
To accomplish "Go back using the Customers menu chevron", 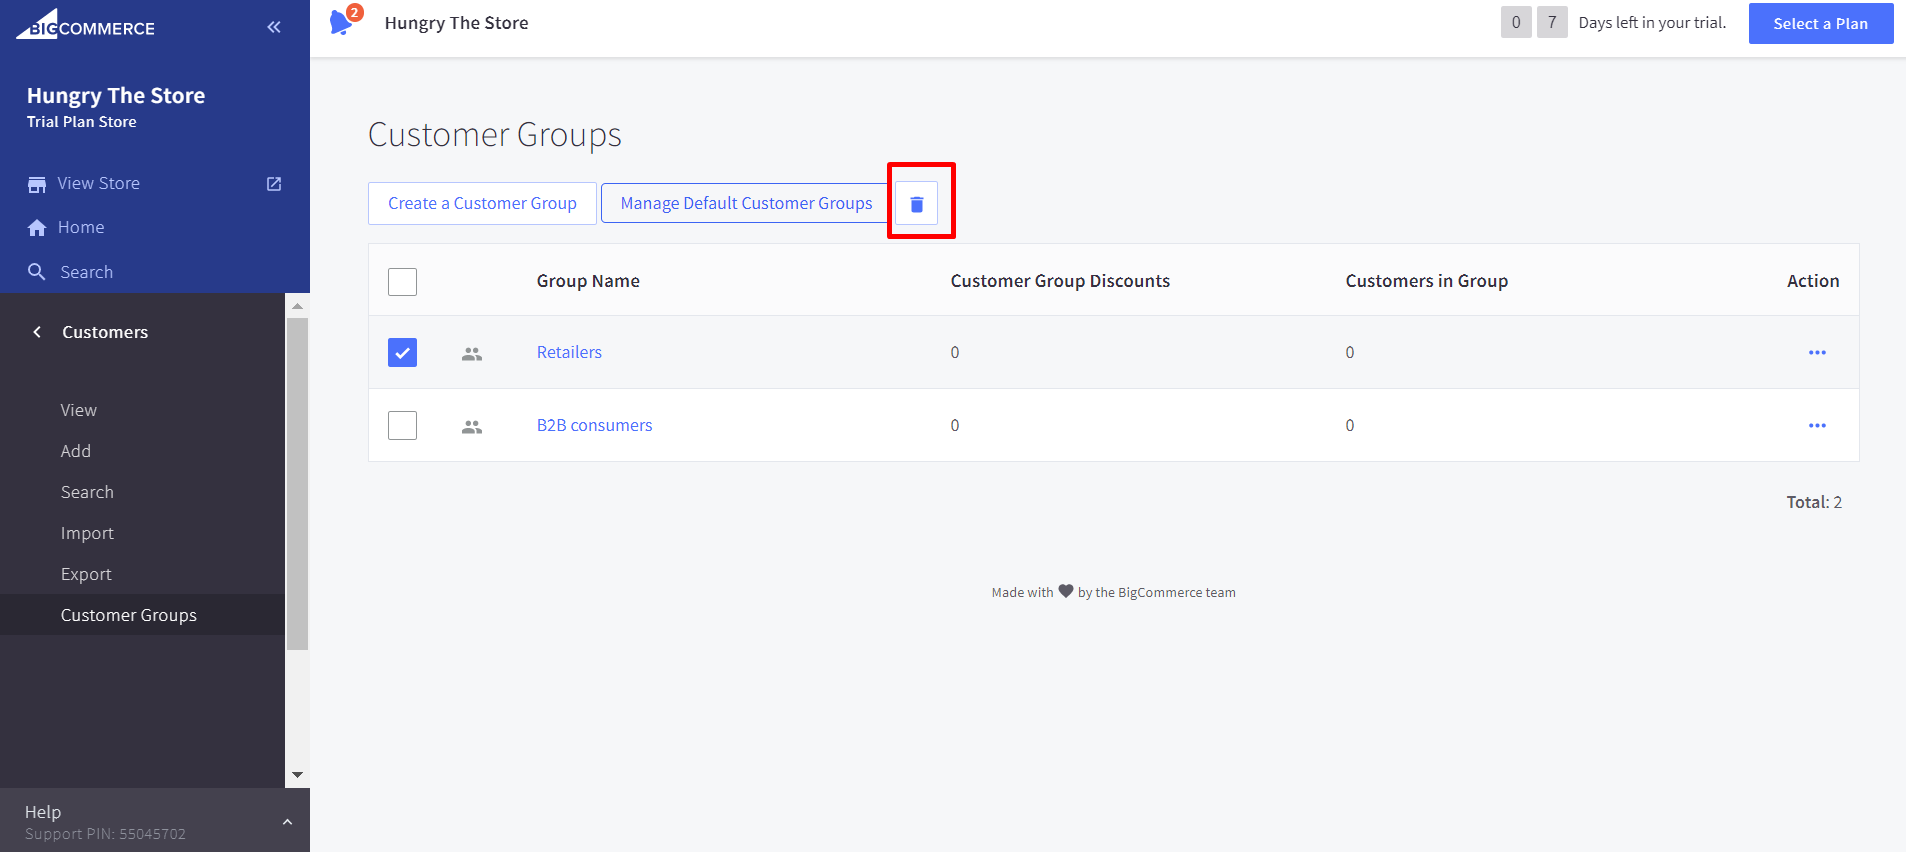I will point(37,332).
